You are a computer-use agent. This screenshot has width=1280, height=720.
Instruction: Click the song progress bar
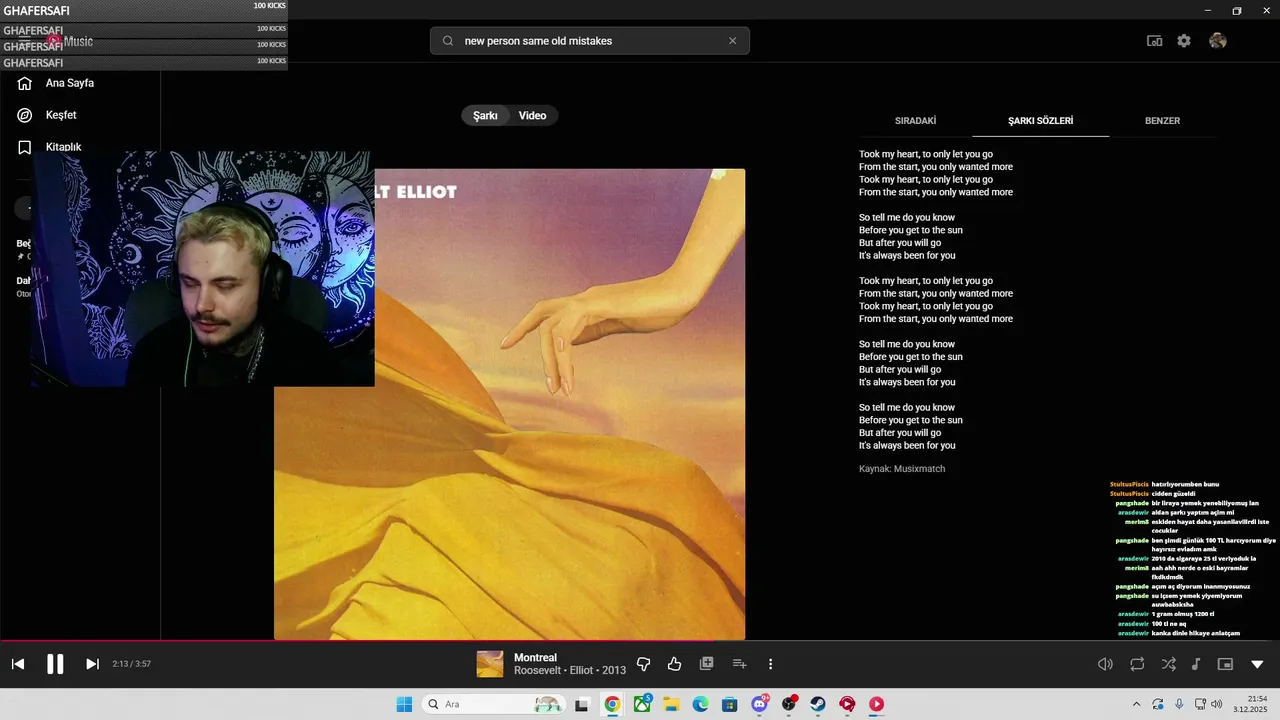(x=640, y=641)
